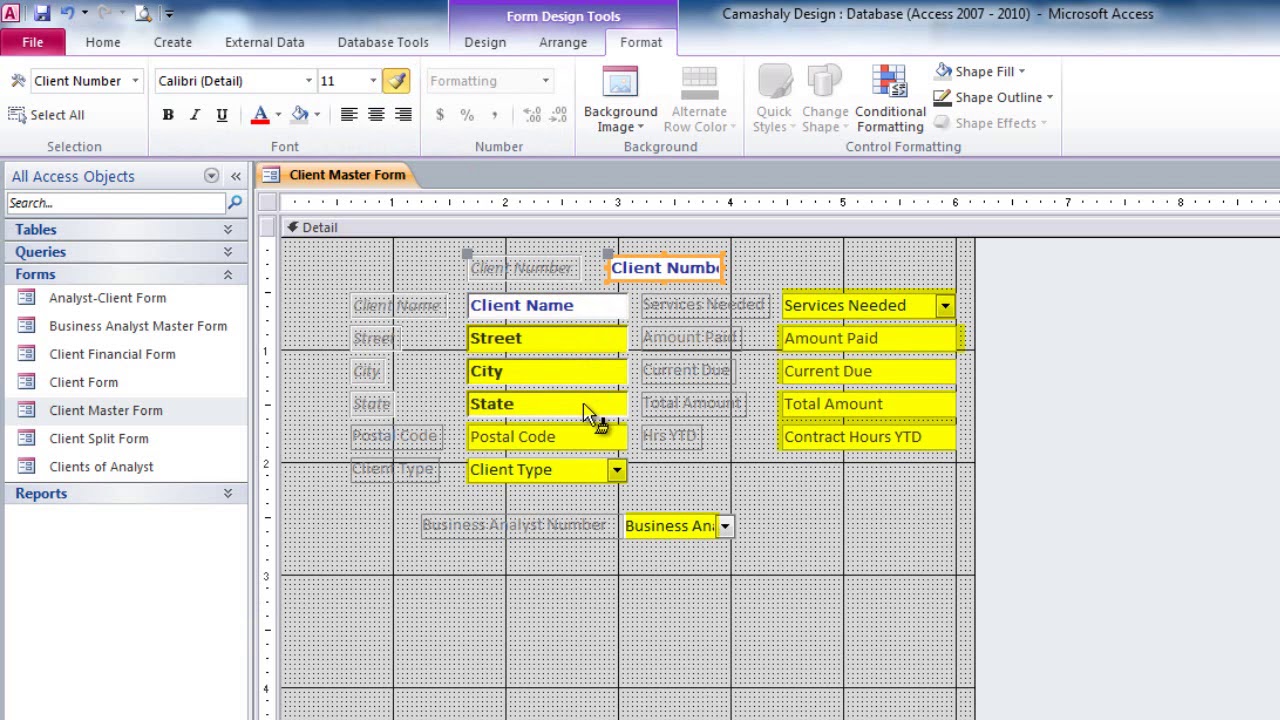Switch to Database Tools tab
This screenshot has height=720, width=1280.
383,42
